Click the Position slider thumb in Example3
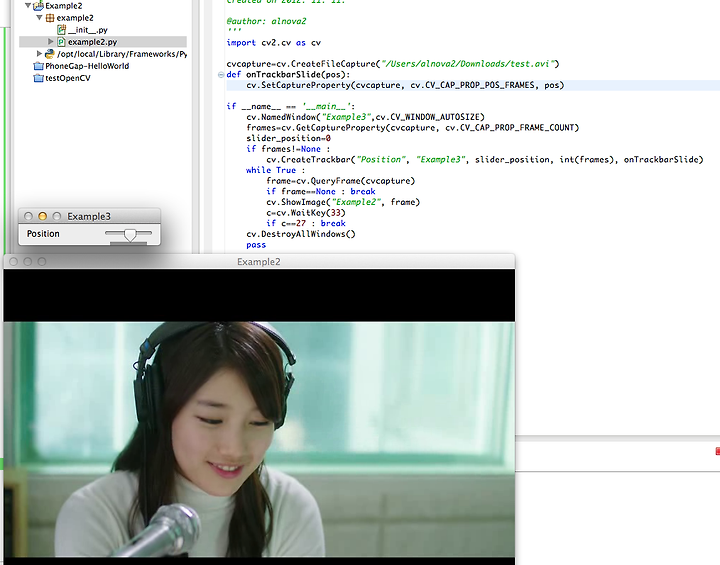720x565 pixels. pos(130,235)
